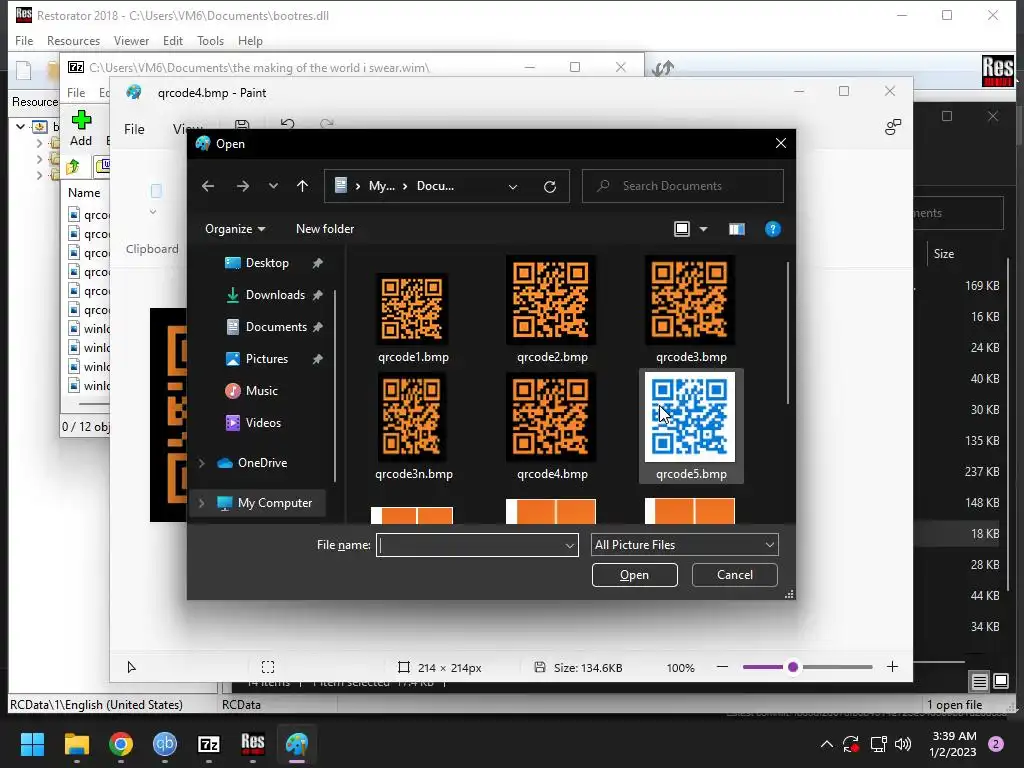Viewport: 1024px width, 768px height.
Task: Cancel the Open dialog
Action: [x=735, y=575]
